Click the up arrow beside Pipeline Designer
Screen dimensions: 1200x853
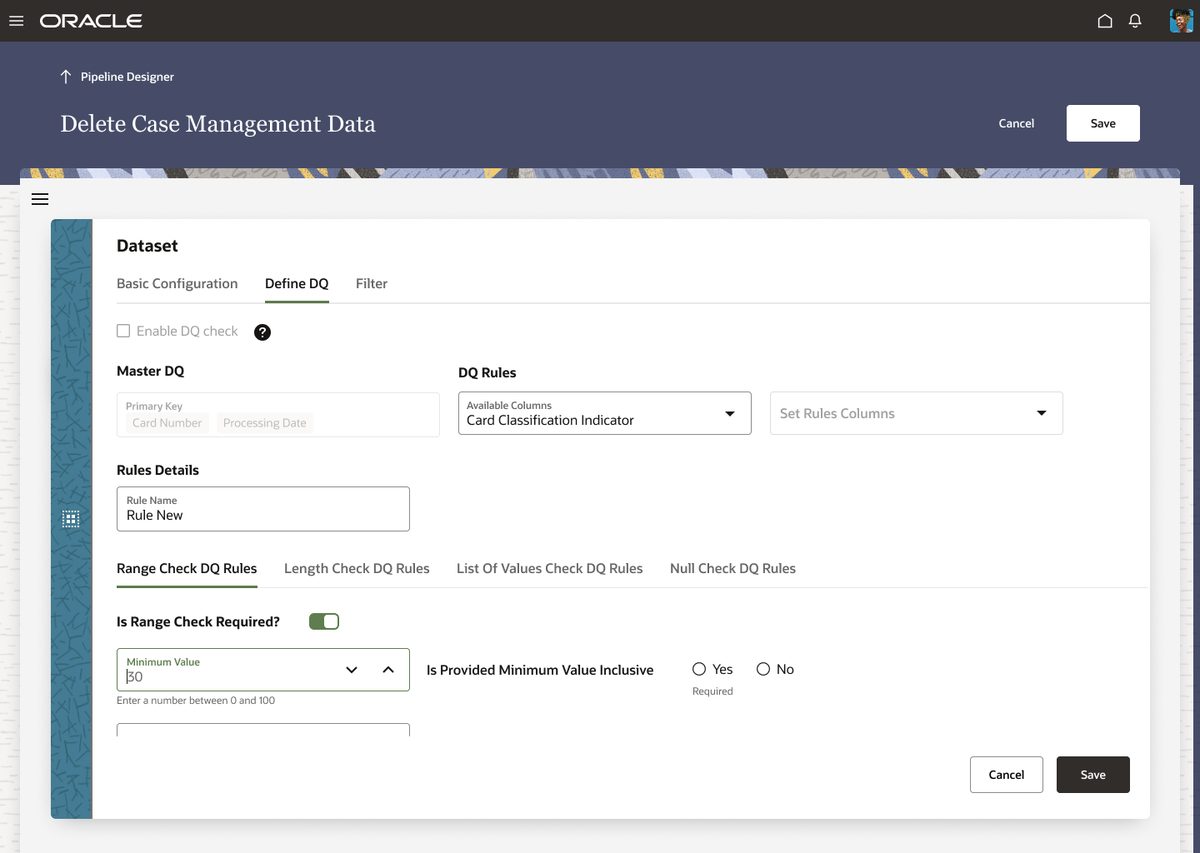point(66,77)
